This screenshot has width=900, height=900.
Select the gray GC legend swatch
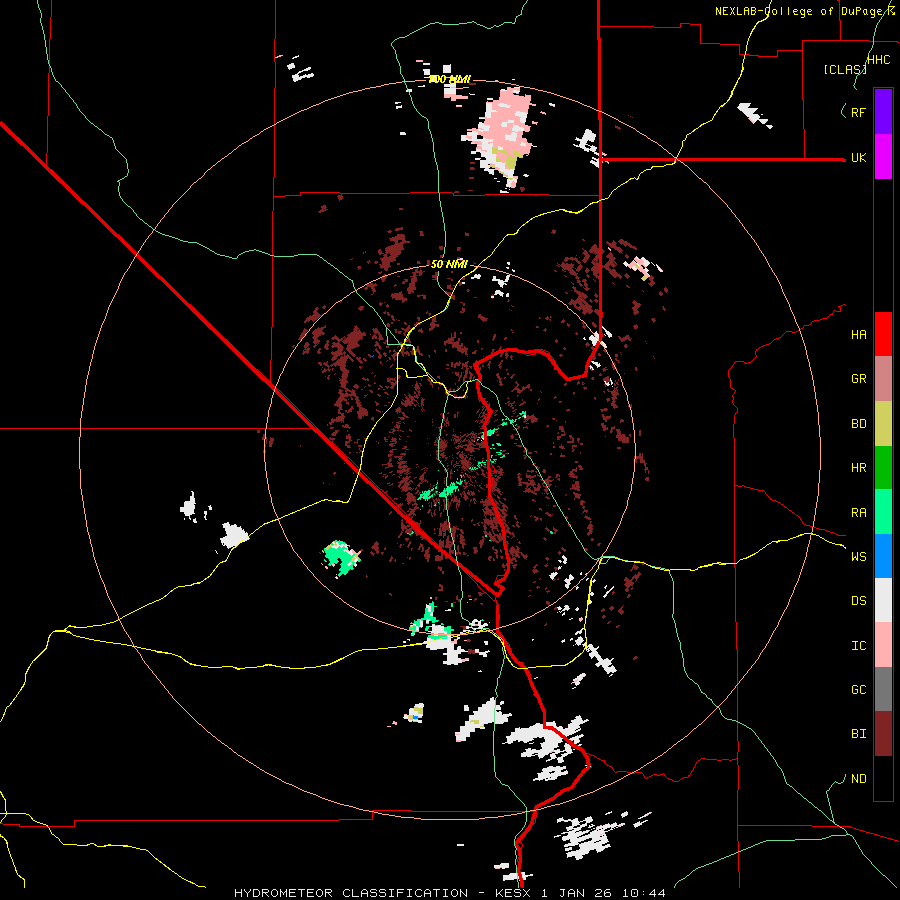(x=883, y=689)
